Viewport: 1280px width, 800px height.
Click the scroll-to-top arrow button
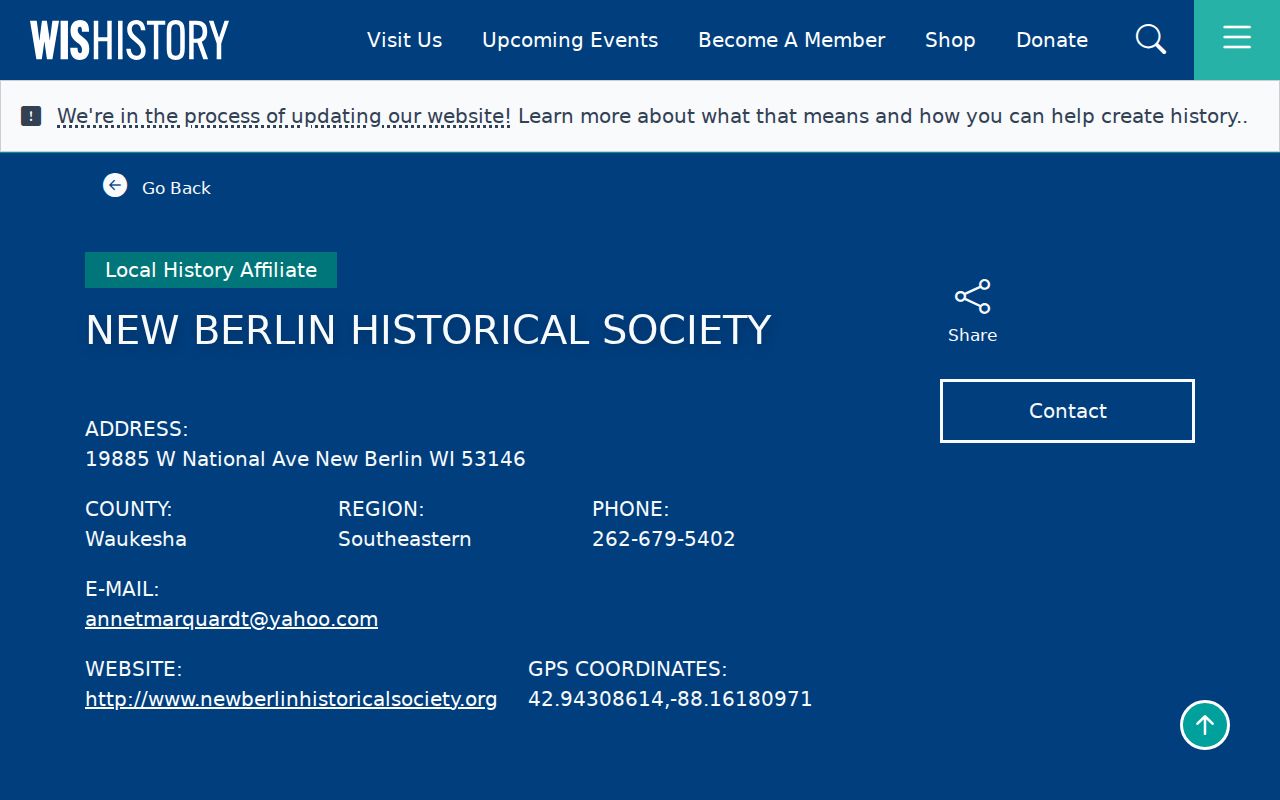coord(1205,725)
